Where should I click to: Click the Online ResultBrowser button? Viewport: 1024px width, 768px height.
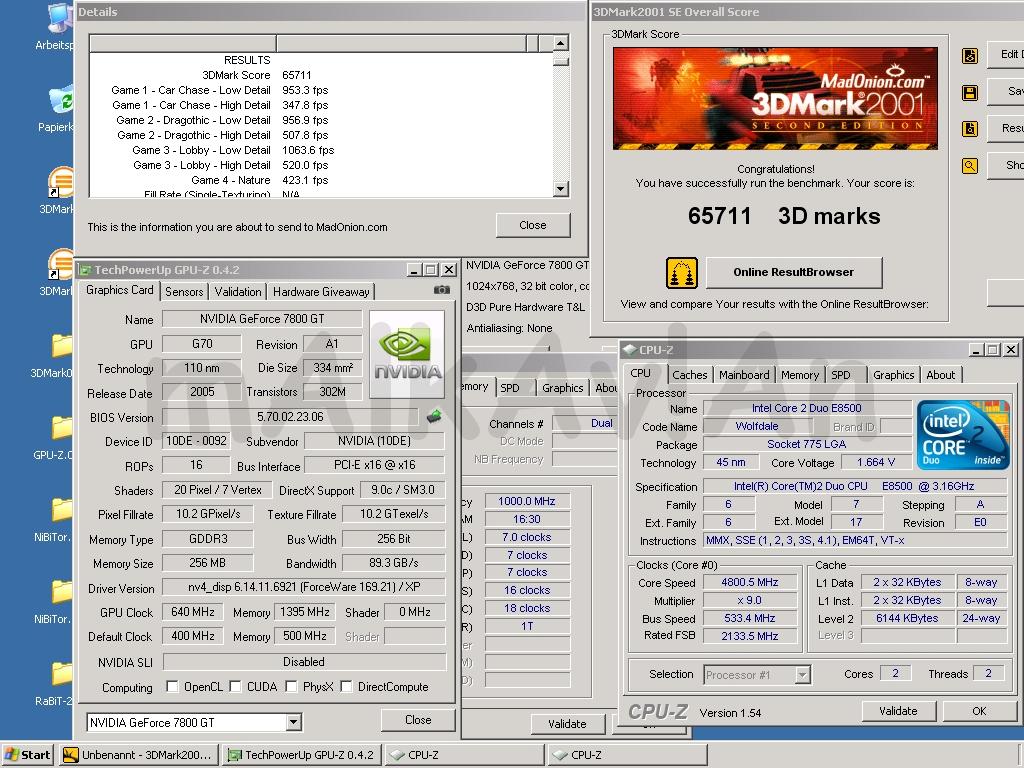pos(793,272)
